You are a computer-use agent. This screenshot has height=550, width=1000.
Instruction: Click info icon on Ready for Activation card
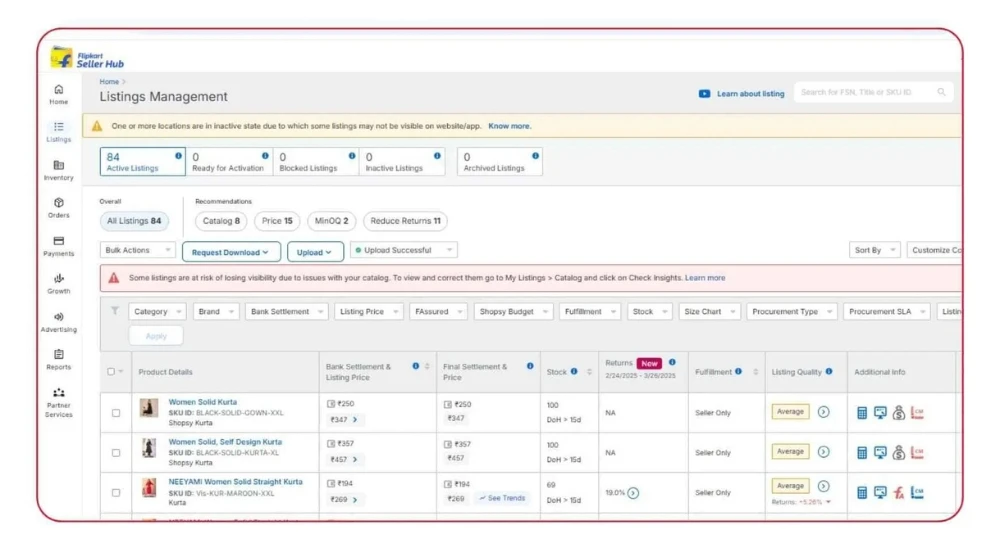(265, 156)
